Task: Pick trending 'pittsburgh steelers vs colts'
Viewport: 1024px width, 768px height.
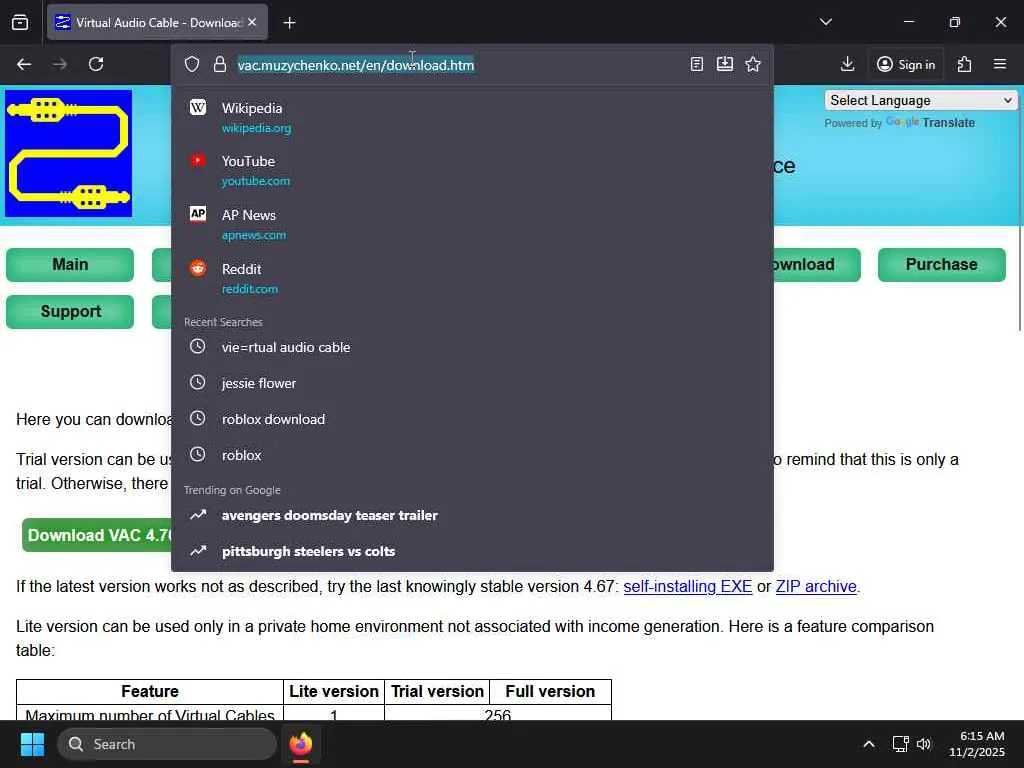Action: (472, 551)
